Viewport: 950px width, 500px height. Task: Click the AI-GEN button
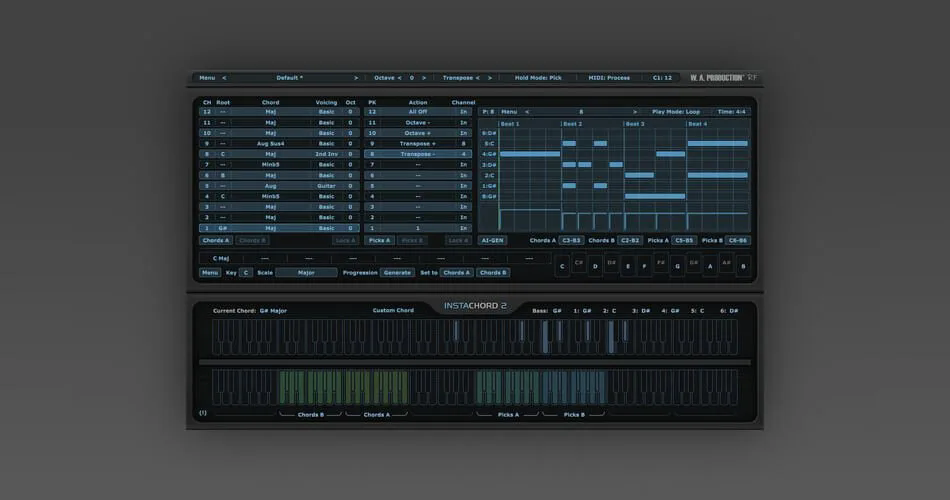pos(492,241)
